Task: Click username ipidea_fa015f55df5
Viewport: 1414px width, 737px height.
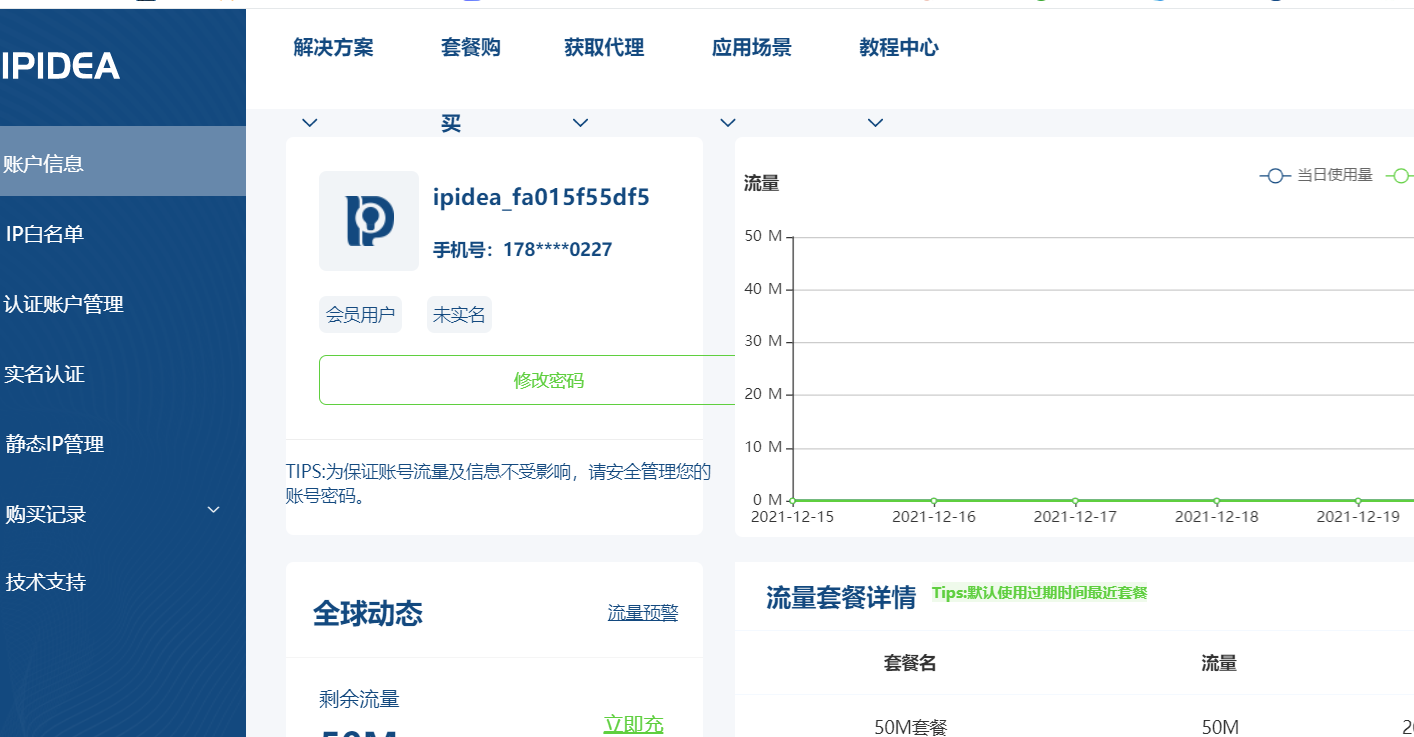Action: tap(541, 197)
